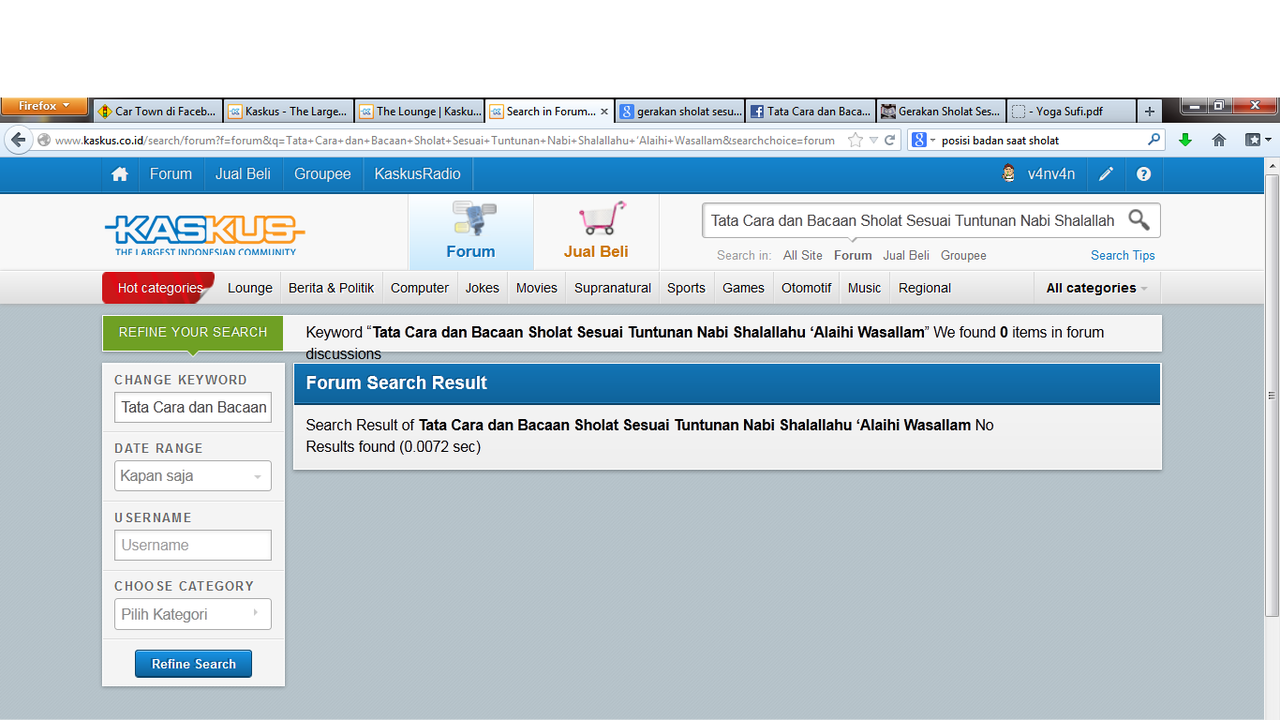The image size is (1280, 720).
Task: Click the vertical page scrollbar
Action: click(1272, 394)
